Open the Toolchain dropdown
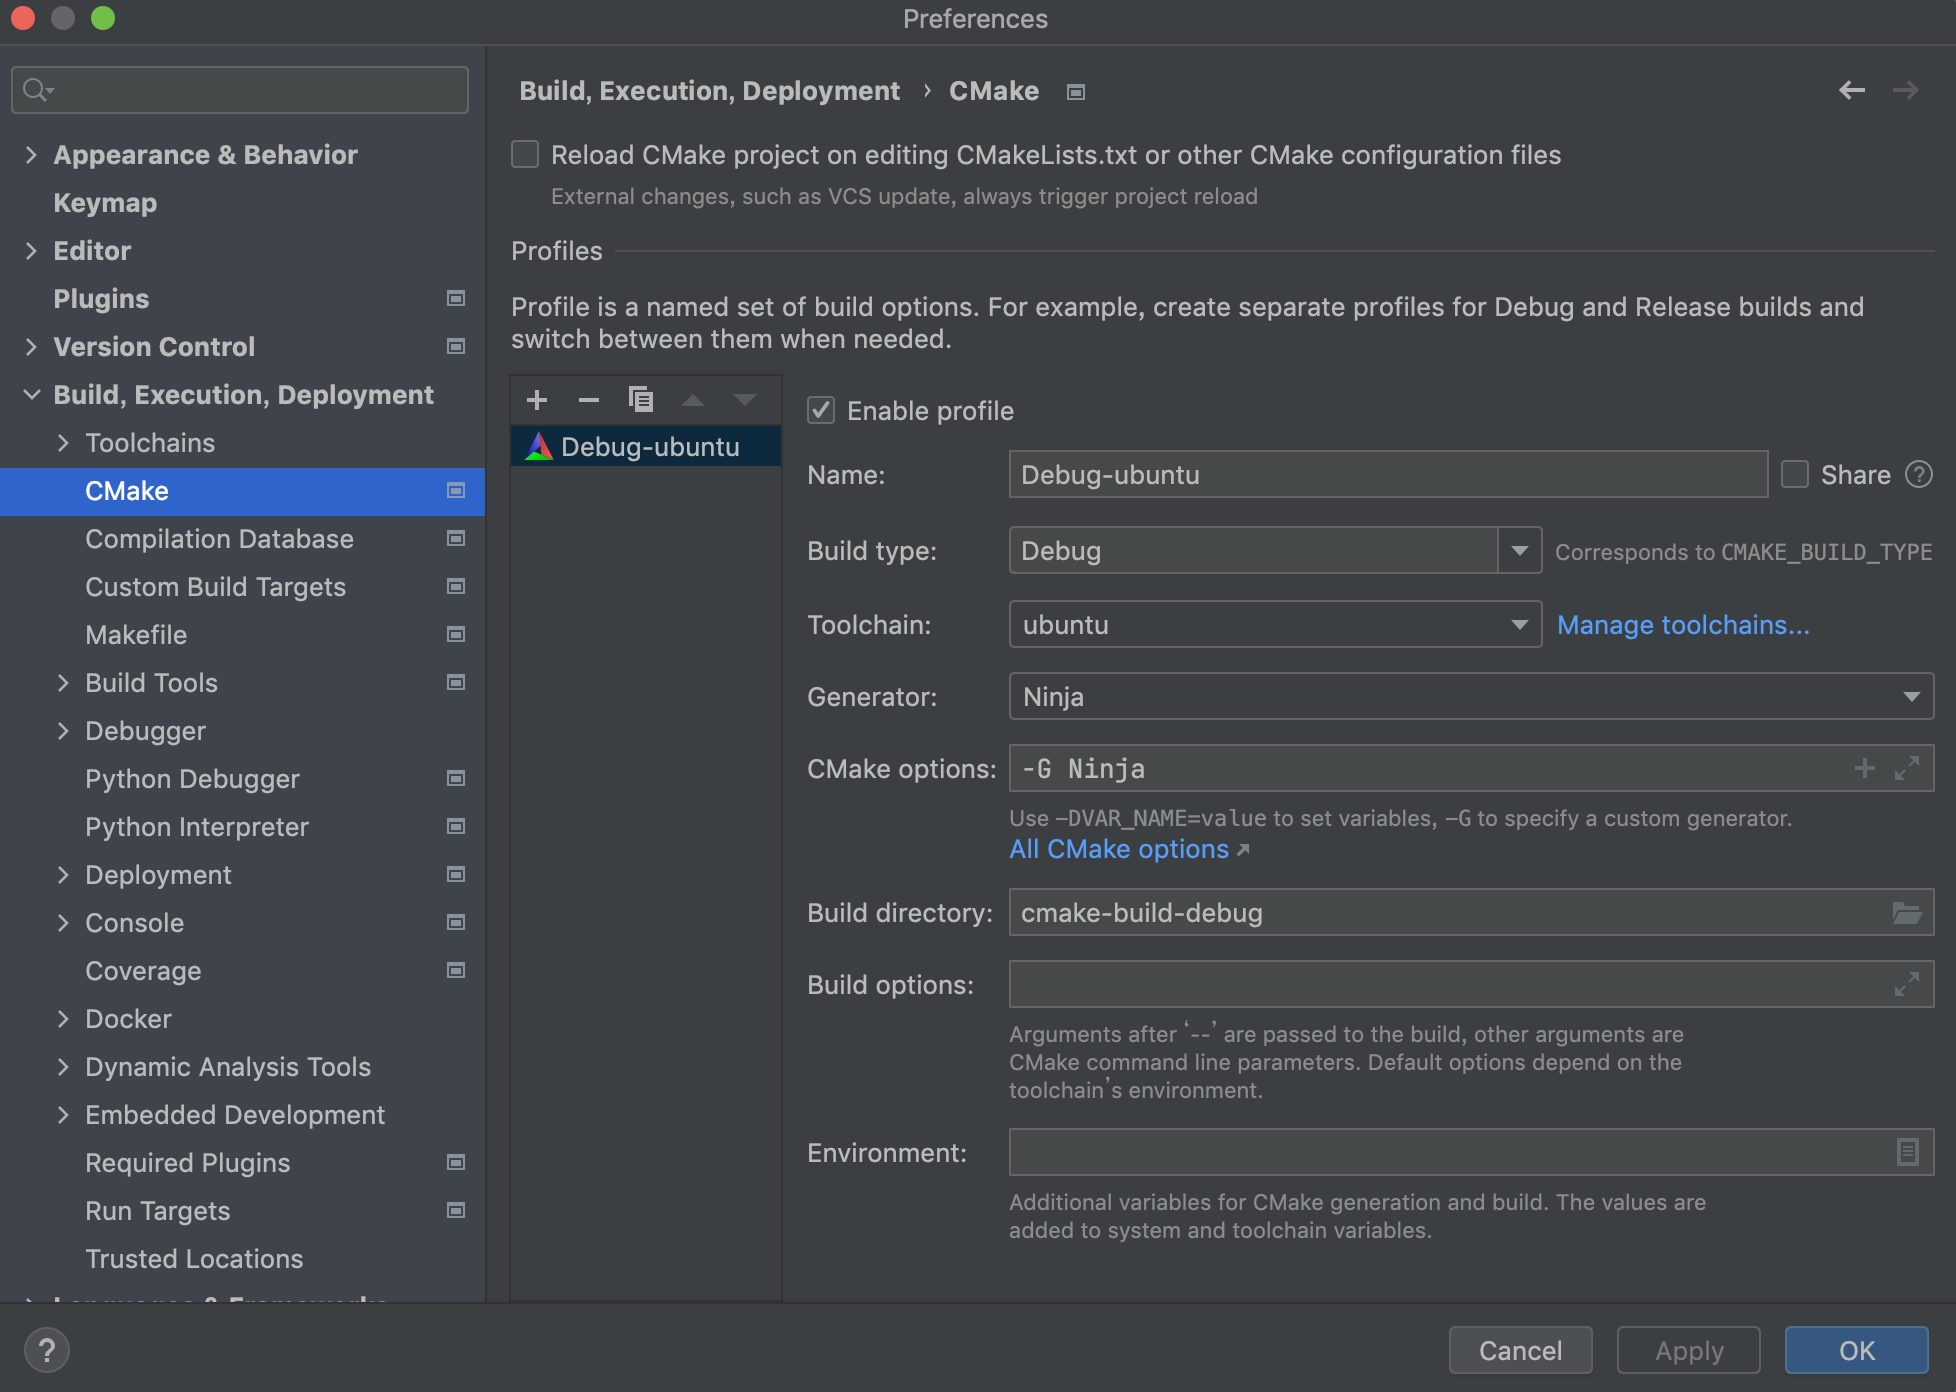Viewport: 1956px width, 1392px height. (x=1519, y=625)
